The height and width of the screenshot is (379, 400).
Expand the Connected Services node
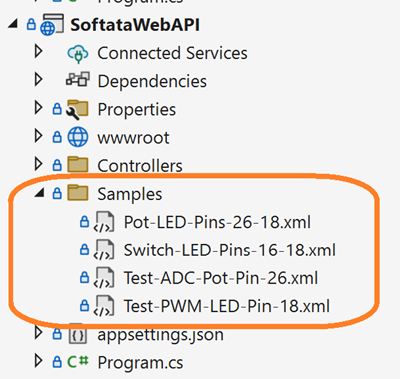[x=39, y=51]
